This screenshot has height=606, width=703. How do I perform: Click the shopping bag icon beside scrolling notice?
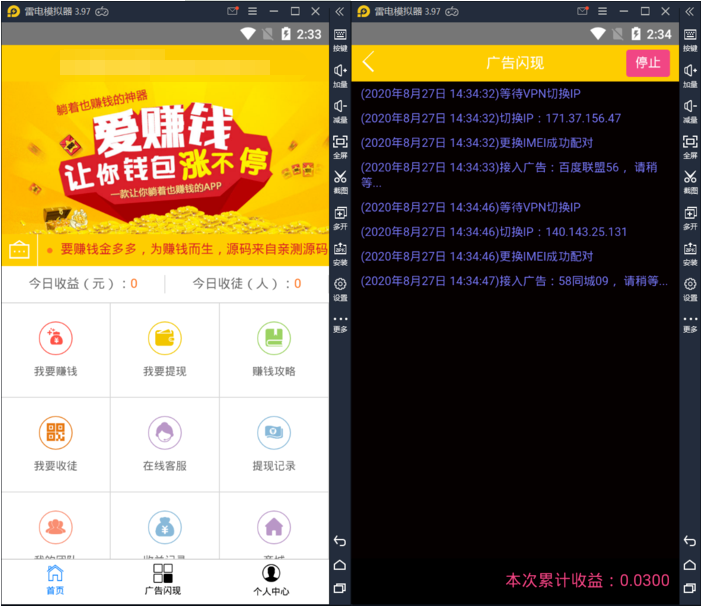(19, 250)
